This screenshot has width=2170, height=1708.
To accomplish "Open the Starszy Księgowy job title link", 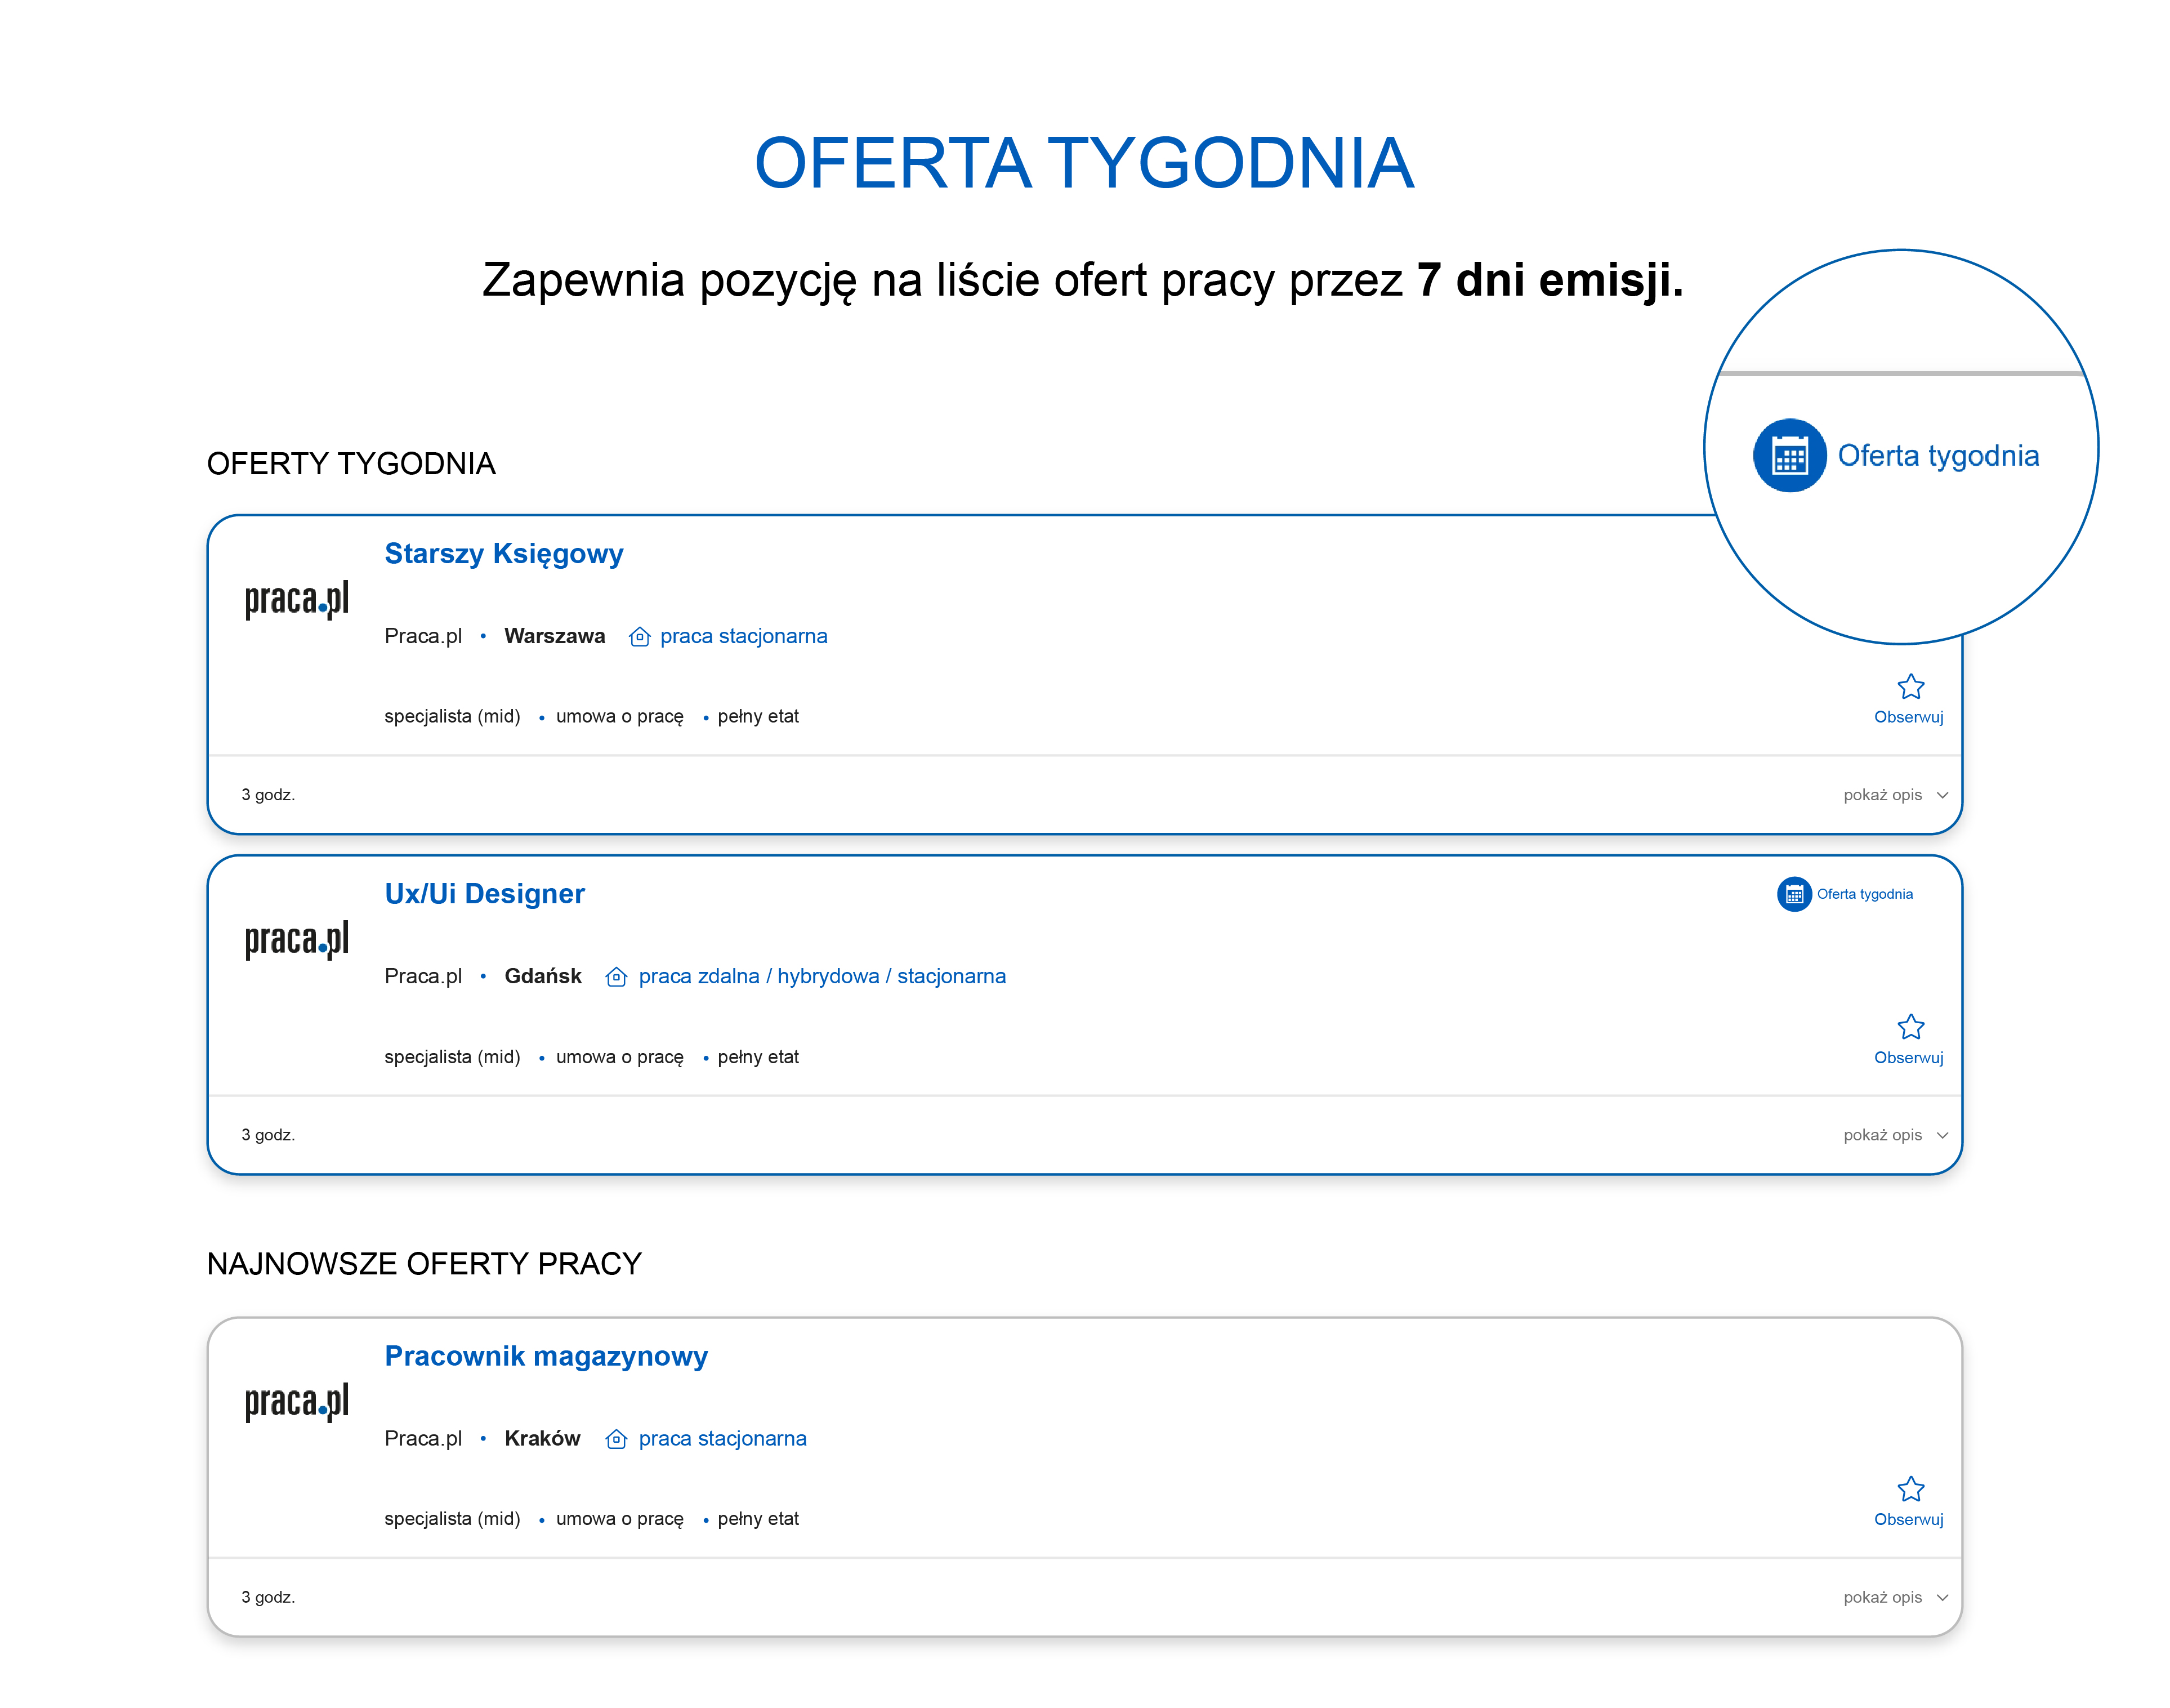I will [503, 554].
